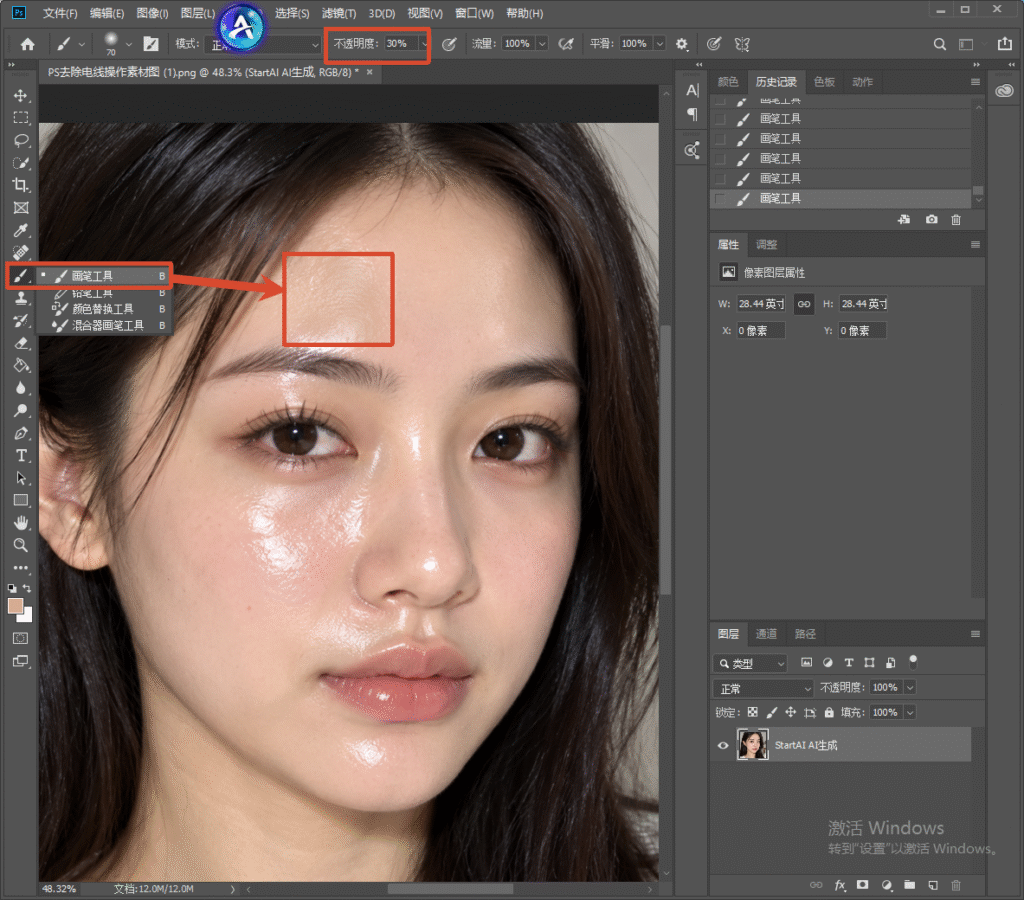
Task: Open the flow 100% dropdown arrow
Action: (x=542, y=44)
